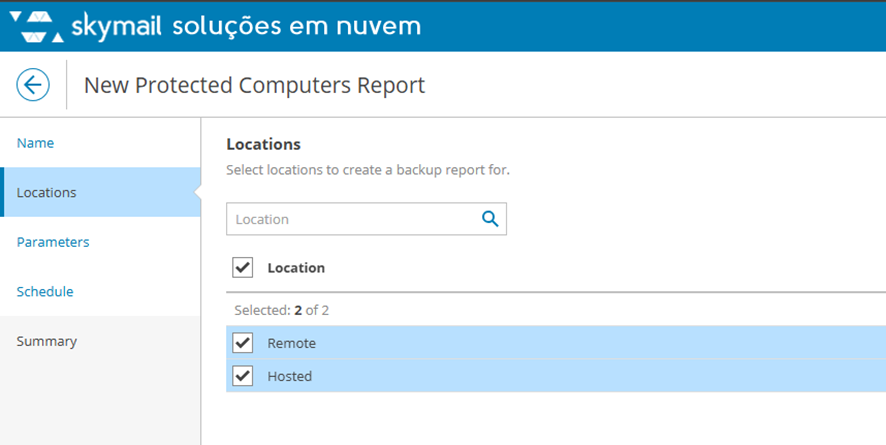The image size is (886, 445).
Task: Click the magnifier search icon
Action: [490, 219]
